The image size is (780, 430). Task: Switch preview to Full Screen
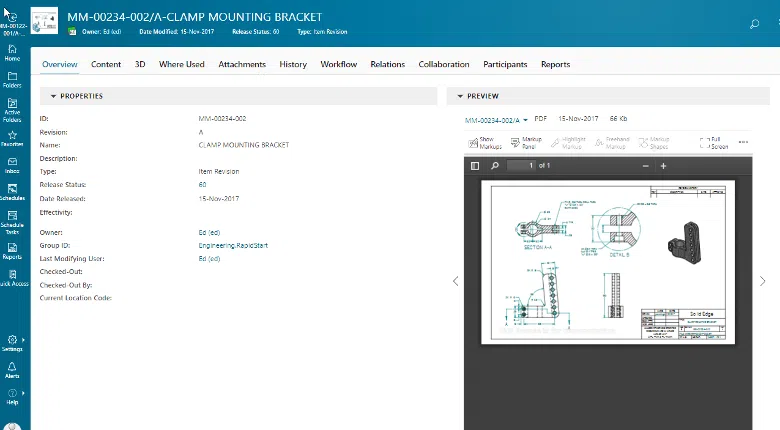click(714, 143)
